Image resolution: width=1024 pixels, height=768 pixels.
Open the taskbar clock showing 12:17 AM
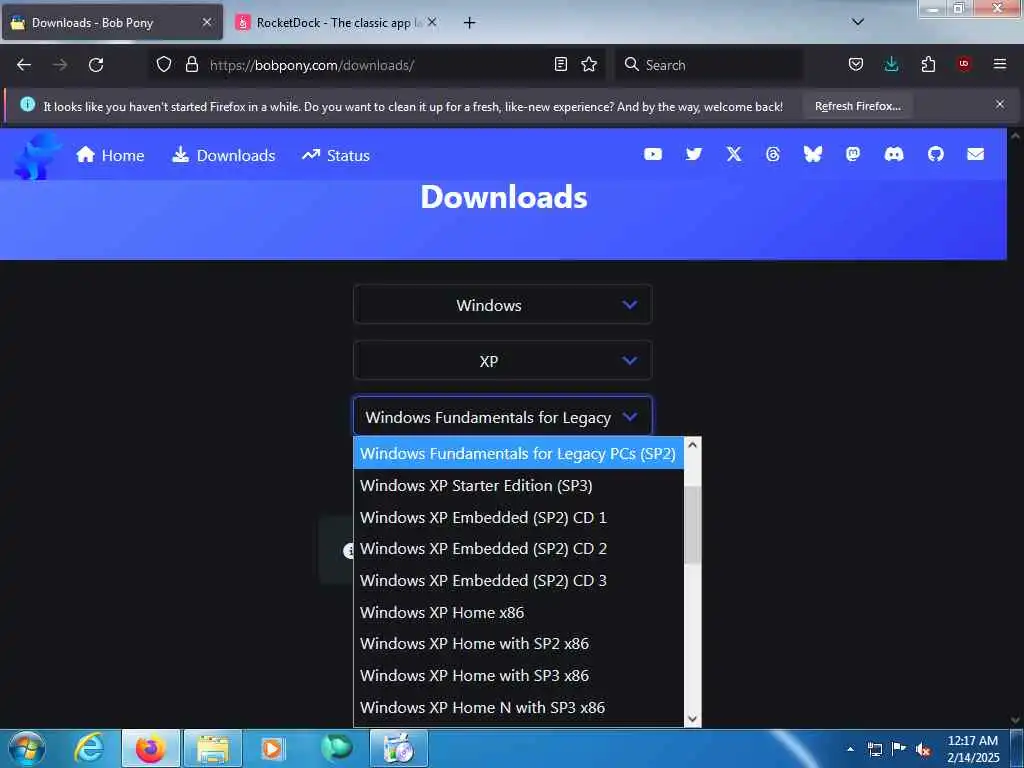973,748
